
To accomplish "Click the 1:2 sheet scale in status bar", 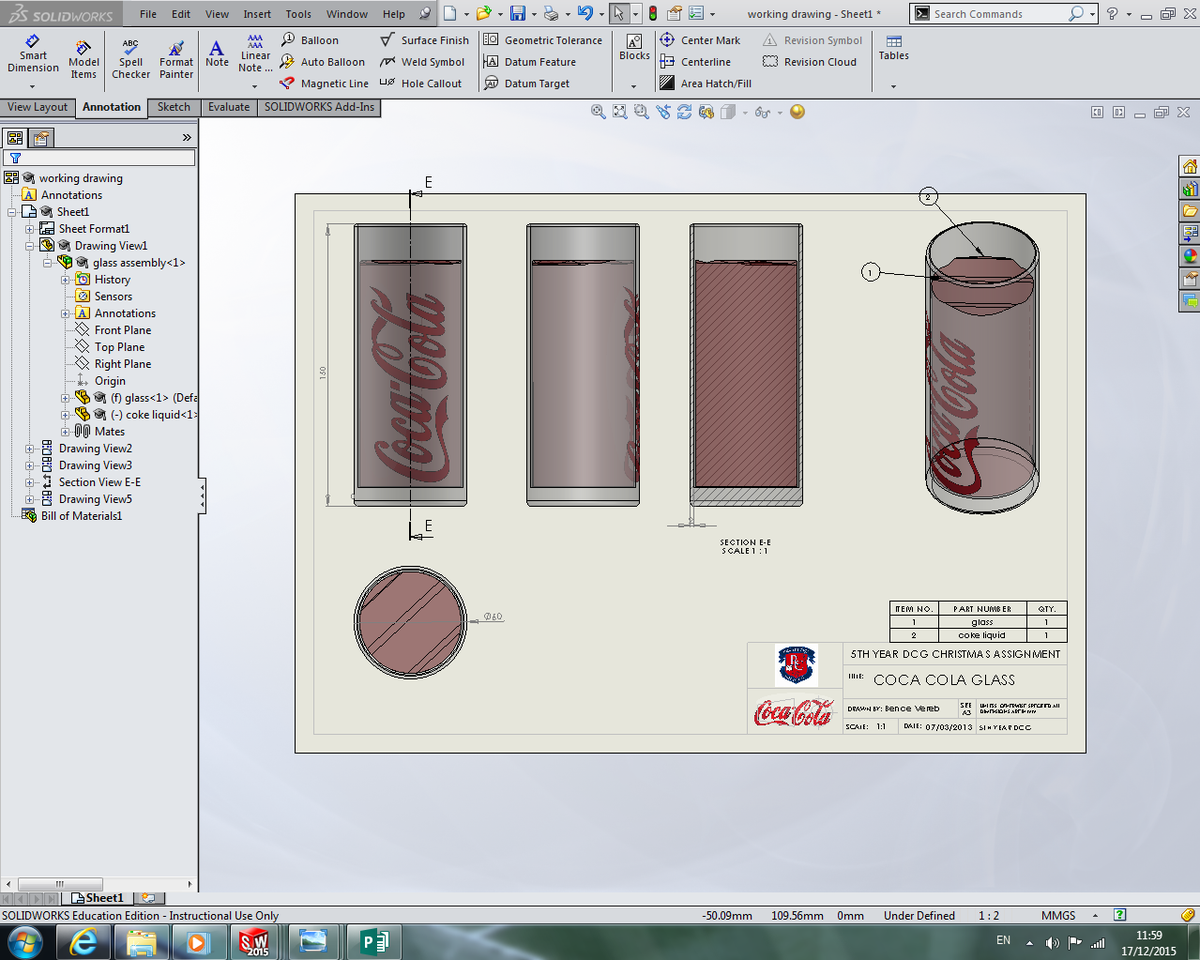I will [x=988, y=915].
